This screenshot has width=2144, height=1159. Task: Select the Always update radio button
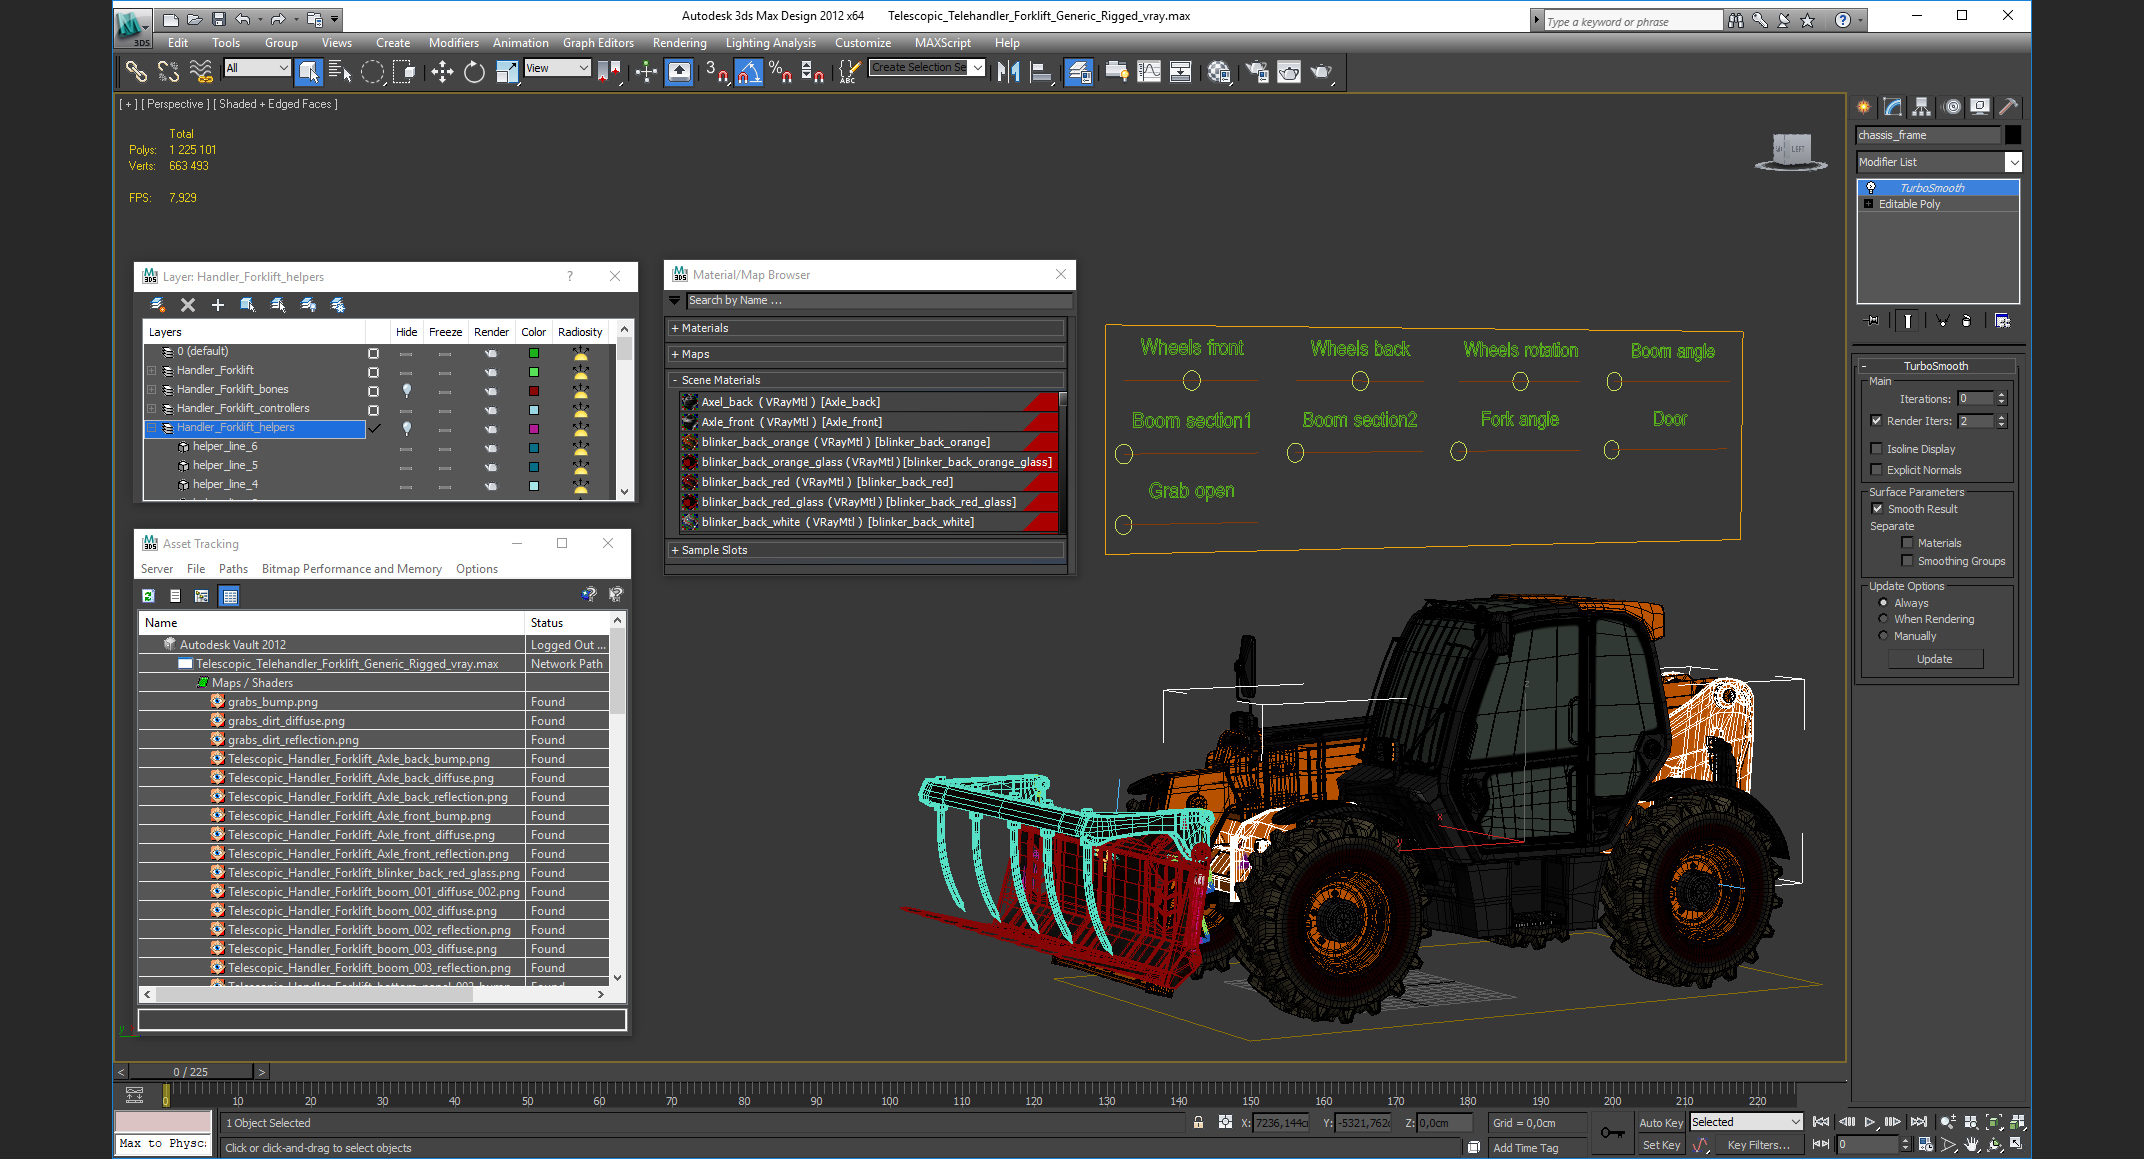[x=1883, y=603]
